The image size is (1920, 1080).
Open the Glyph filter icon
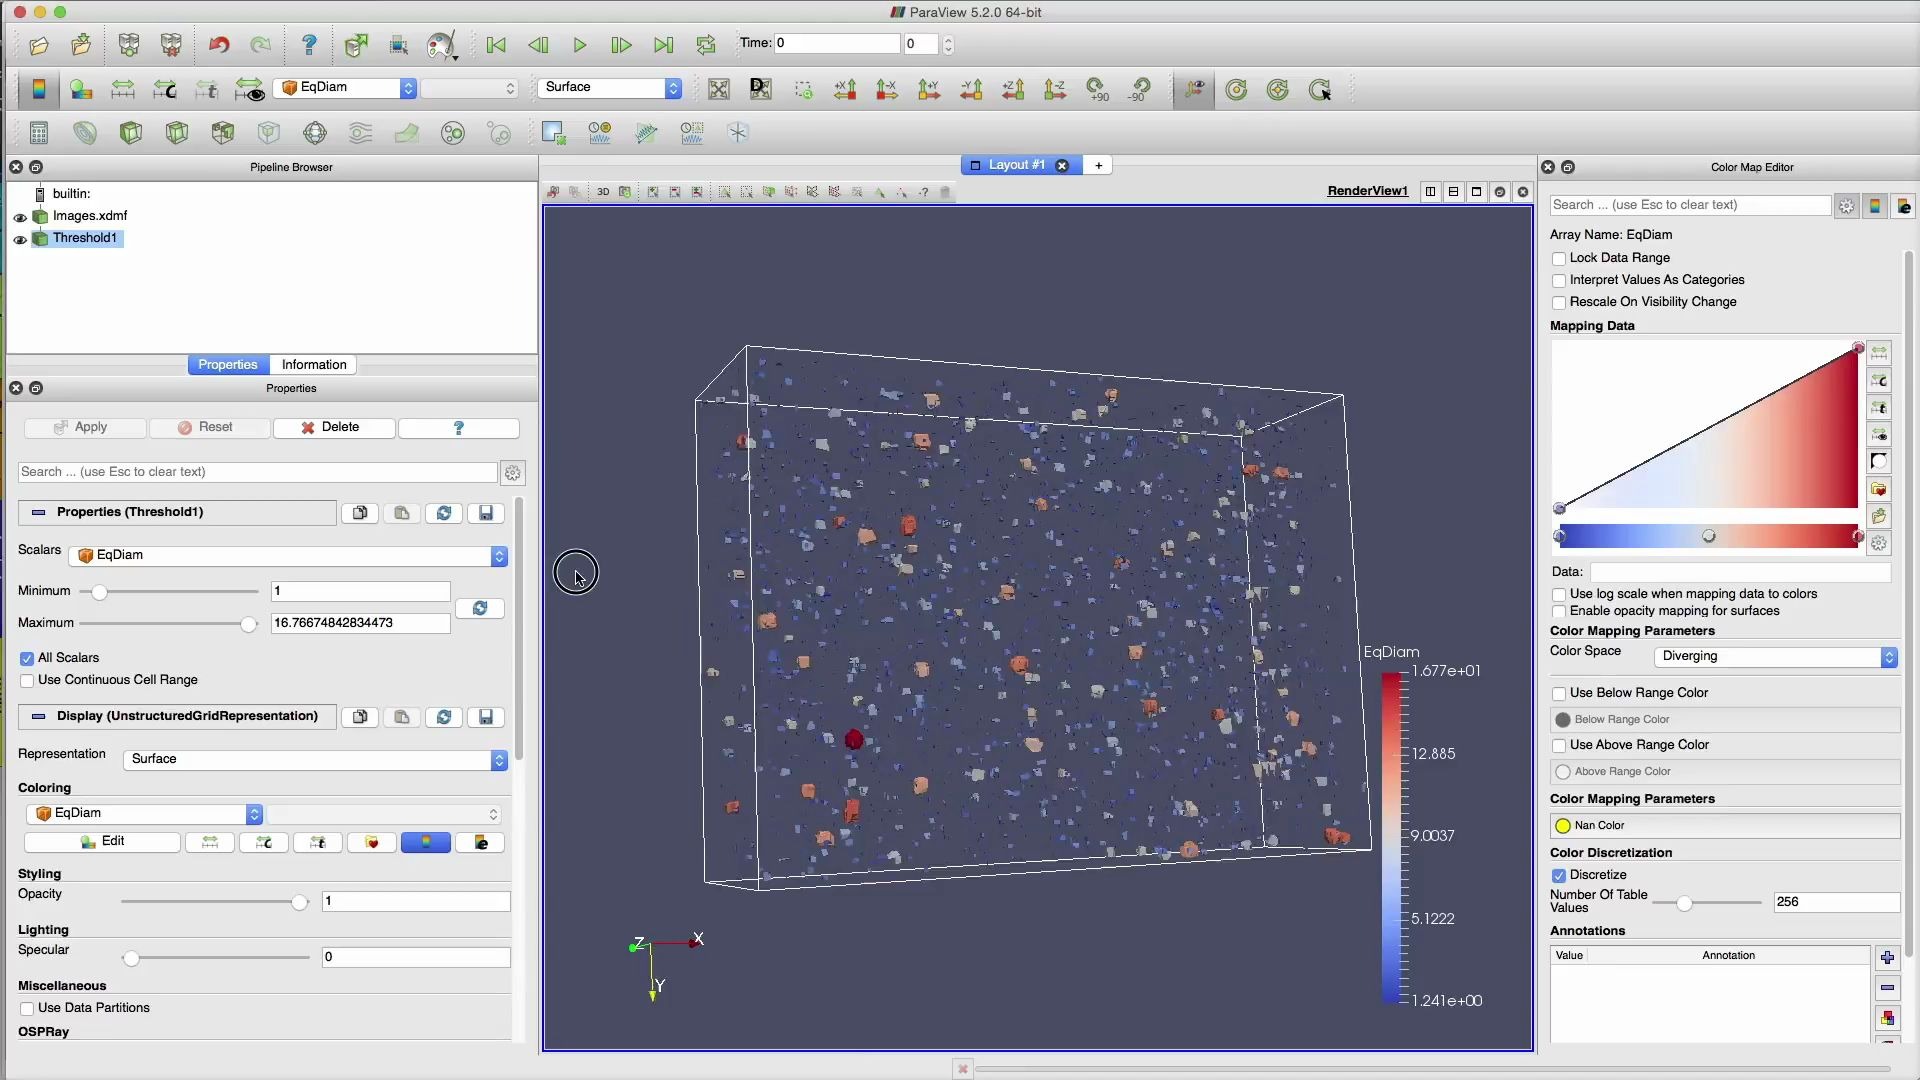314,133
